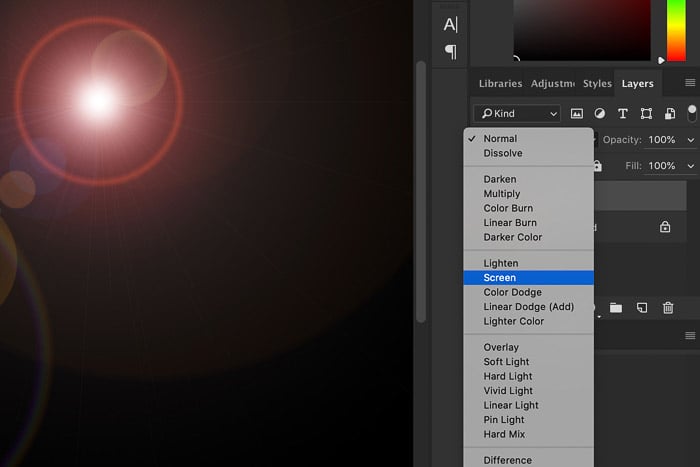Choose Difference blend mode
This screenshot has width=700, height=467.
pos(529,460)
